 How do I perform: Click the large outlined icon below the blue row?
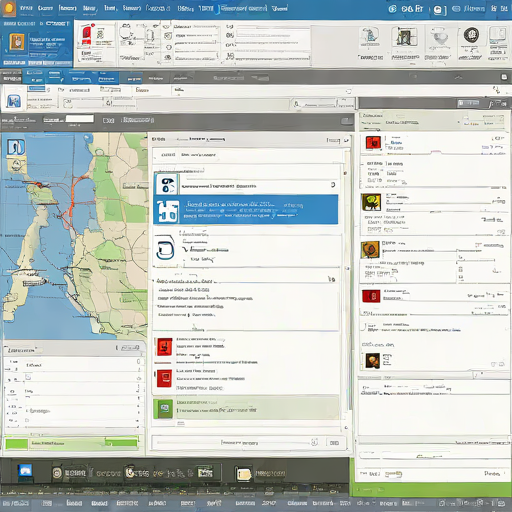(165, 247)
